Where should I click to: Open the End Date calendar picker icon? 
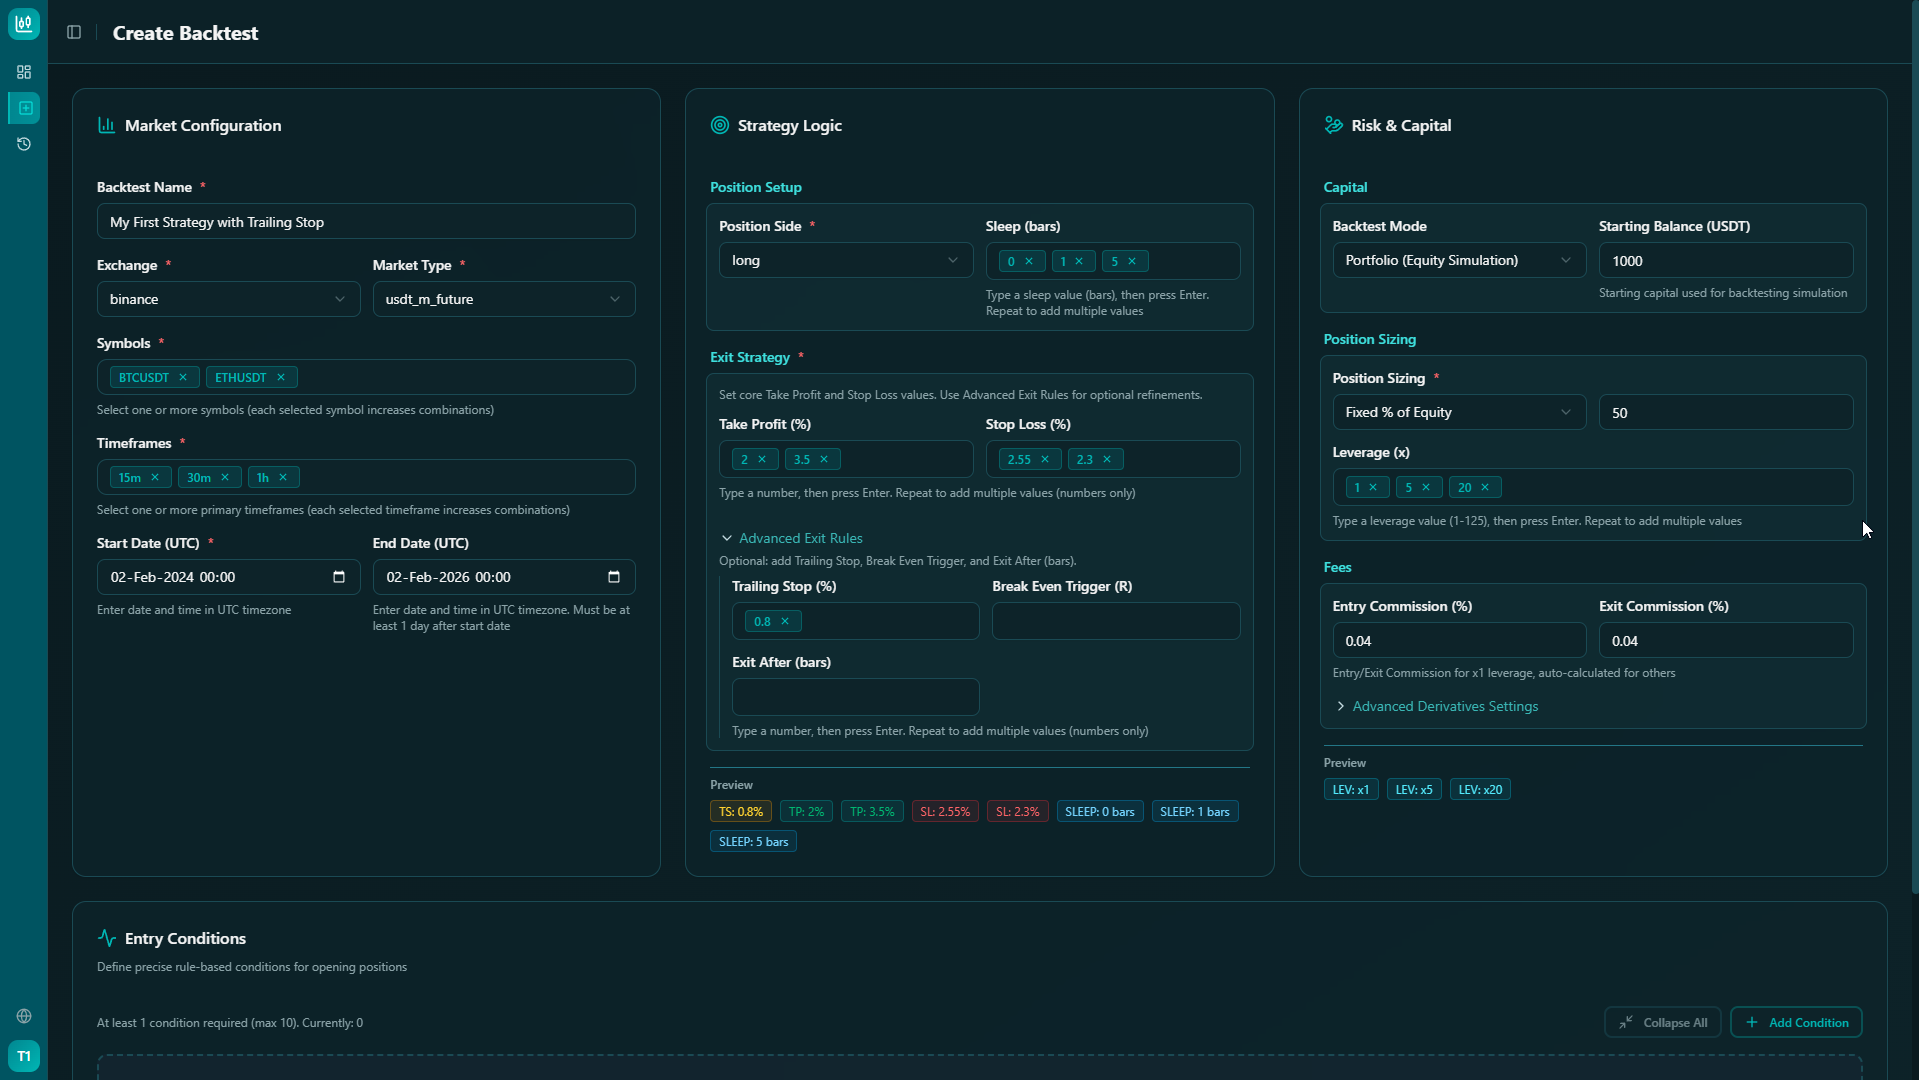coord(614,577)
